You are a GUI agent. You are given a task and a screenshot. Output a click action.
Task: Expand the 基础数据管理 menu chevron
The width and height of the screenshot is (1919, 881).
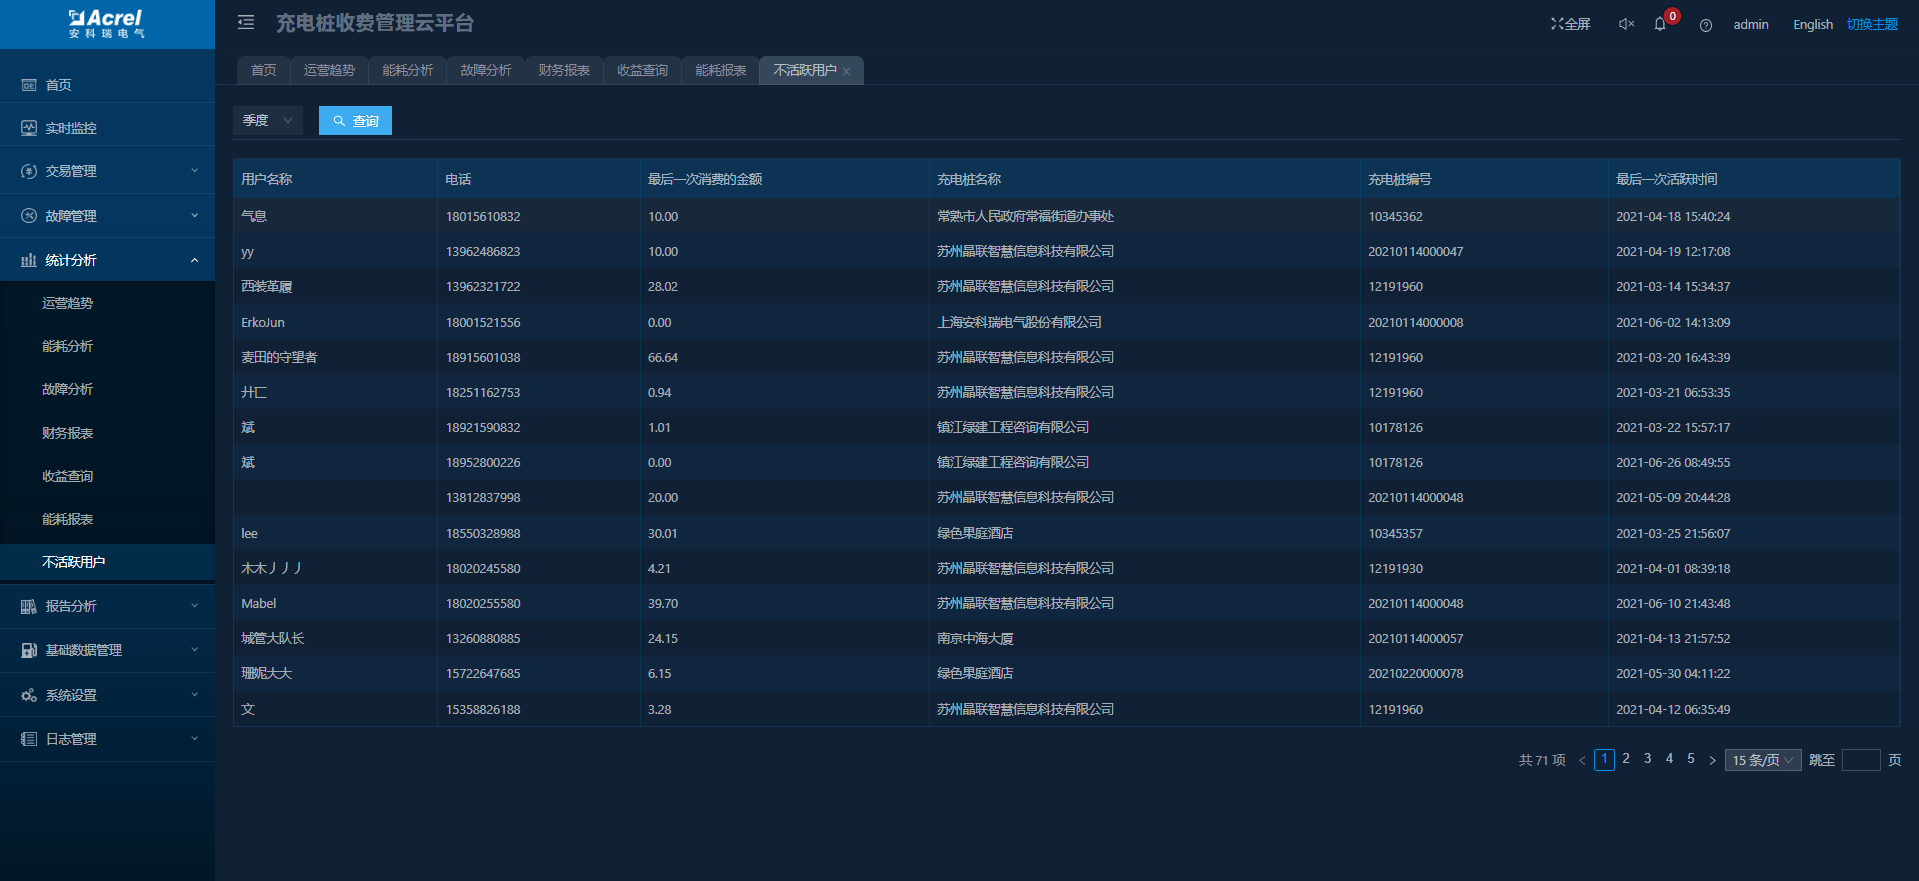[195, 650]
